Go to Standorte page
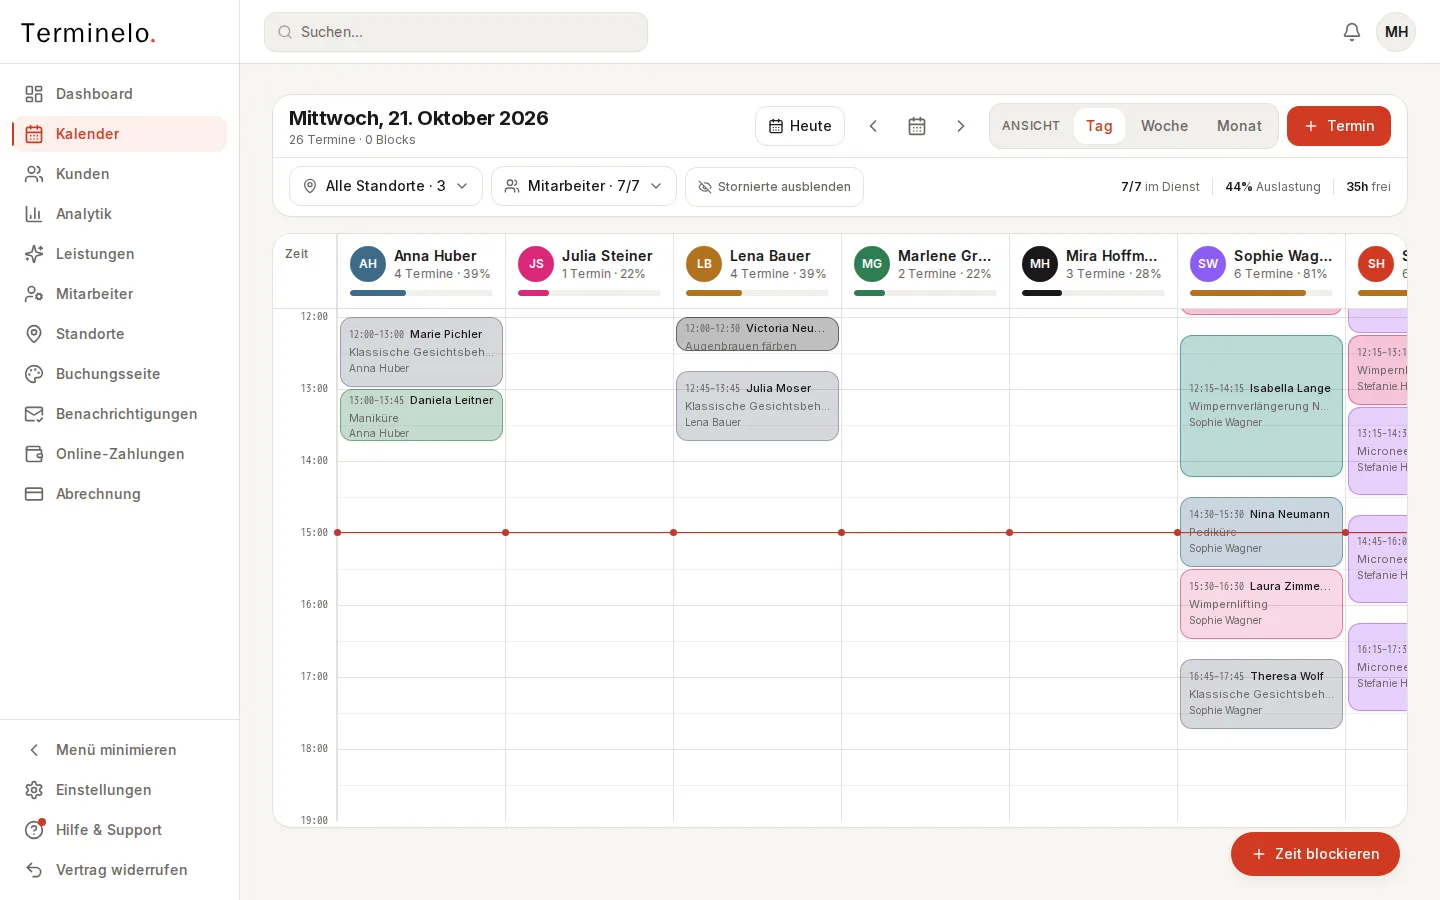 (120, 334)
